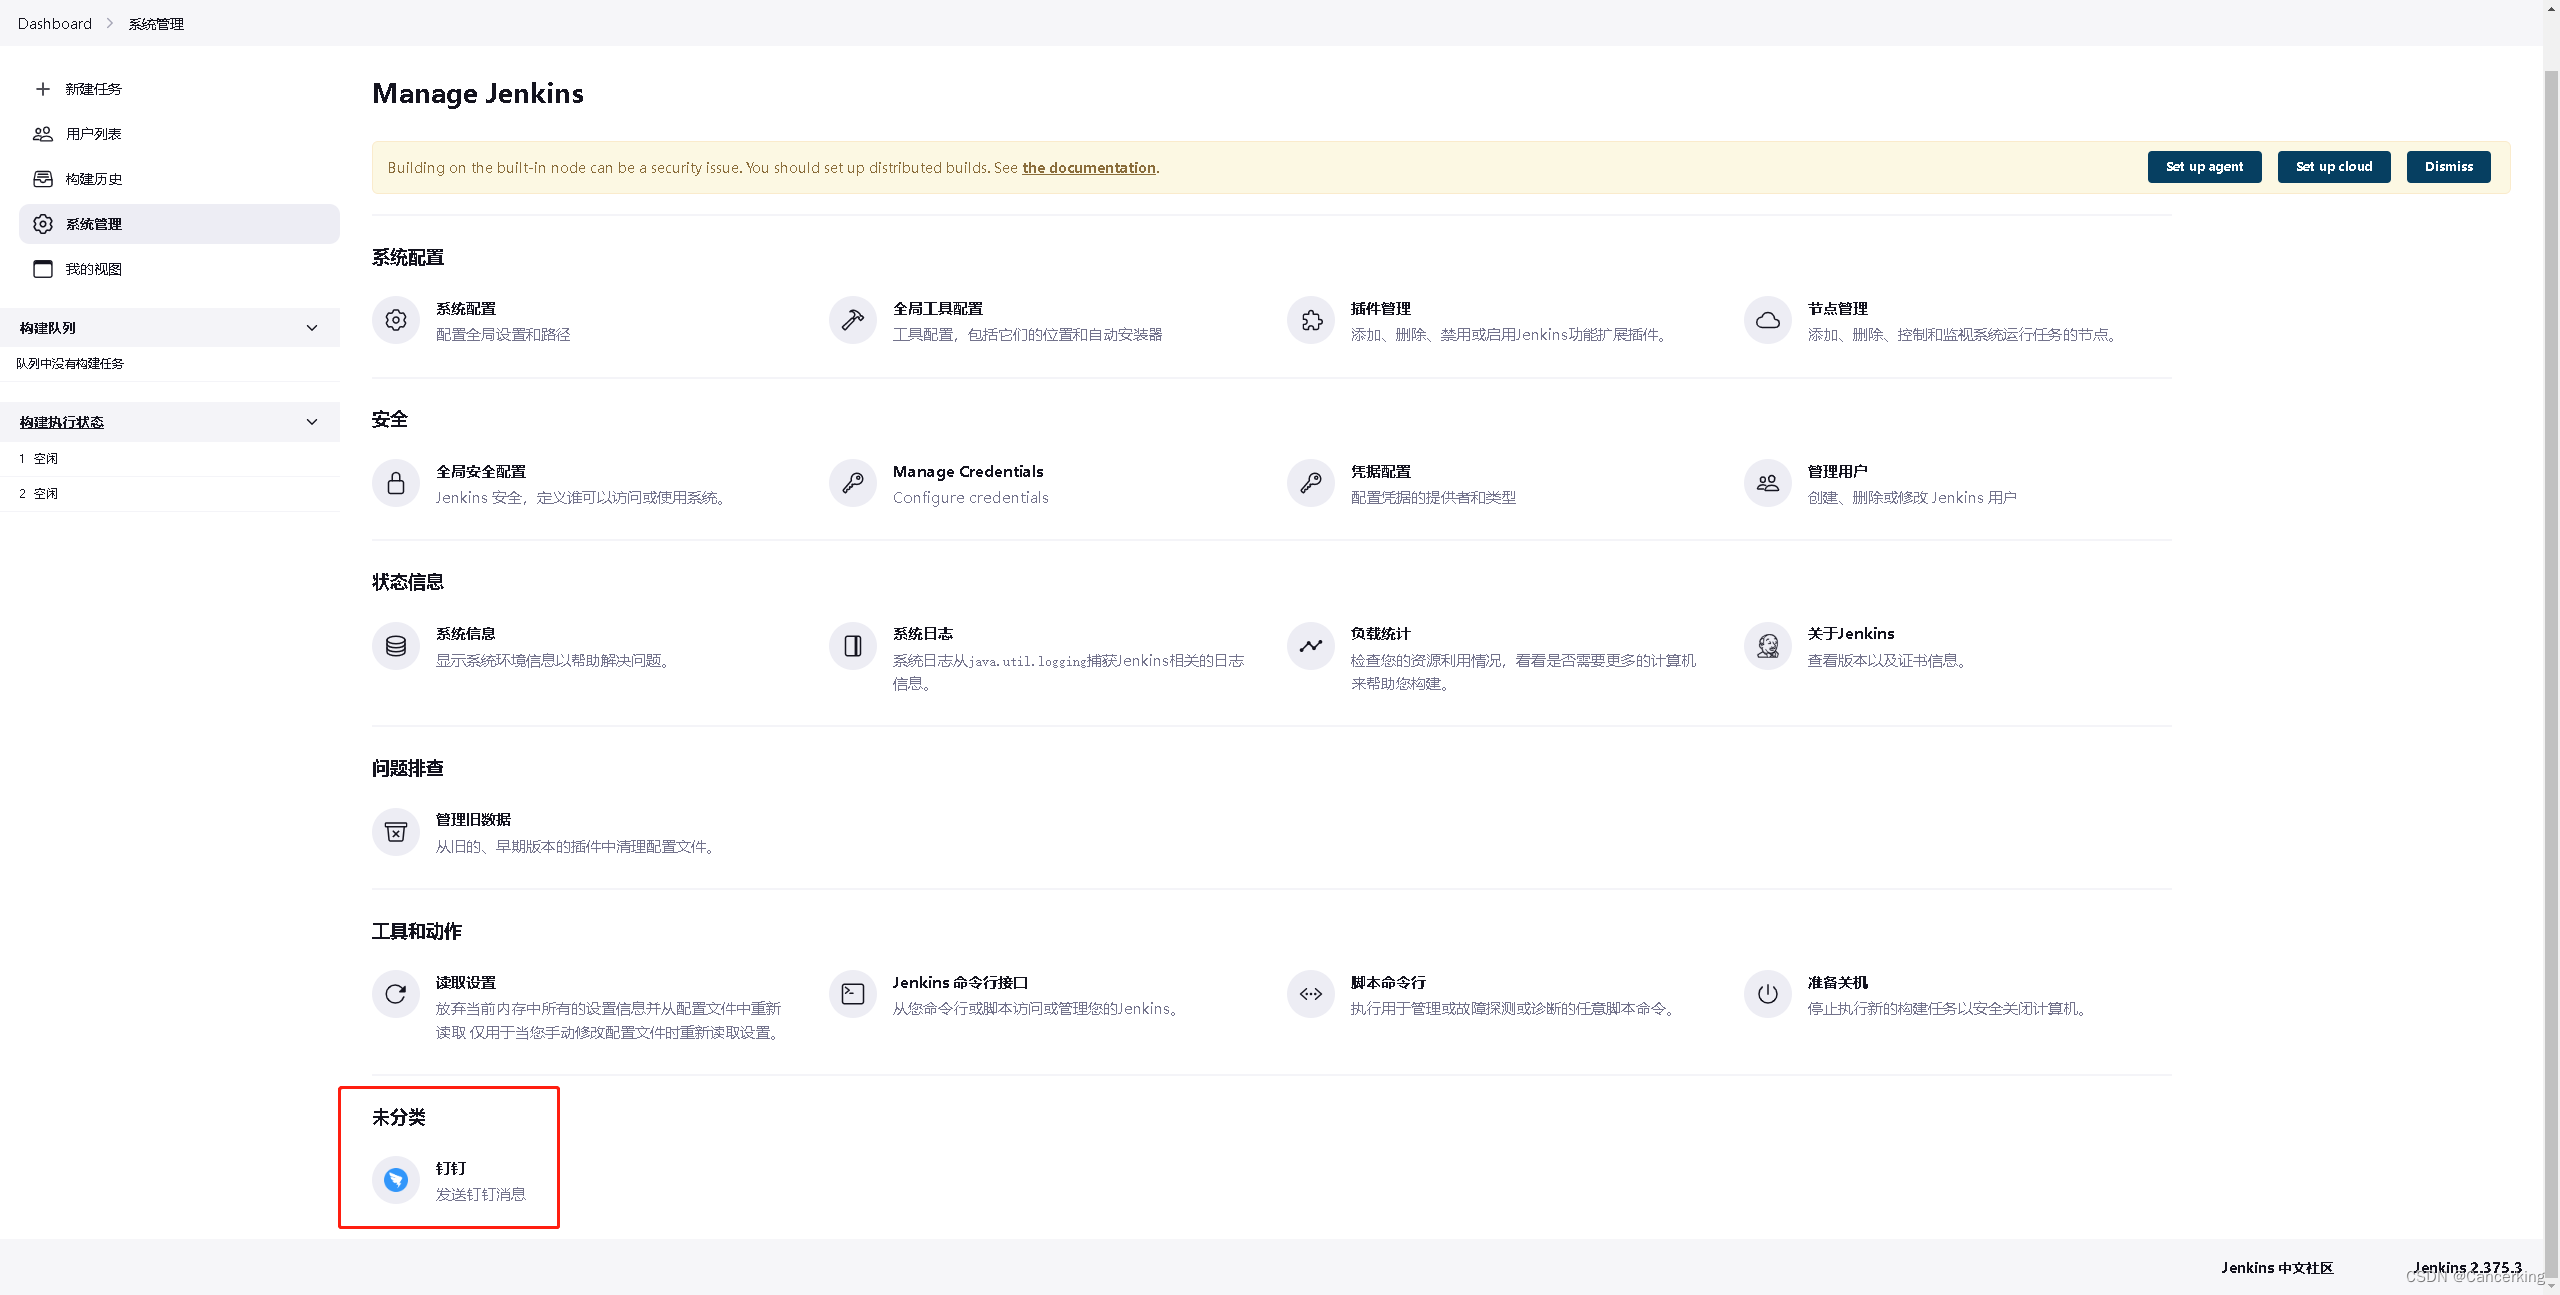
Task: Click the Configure credentials description
Action: coord(970,498)
